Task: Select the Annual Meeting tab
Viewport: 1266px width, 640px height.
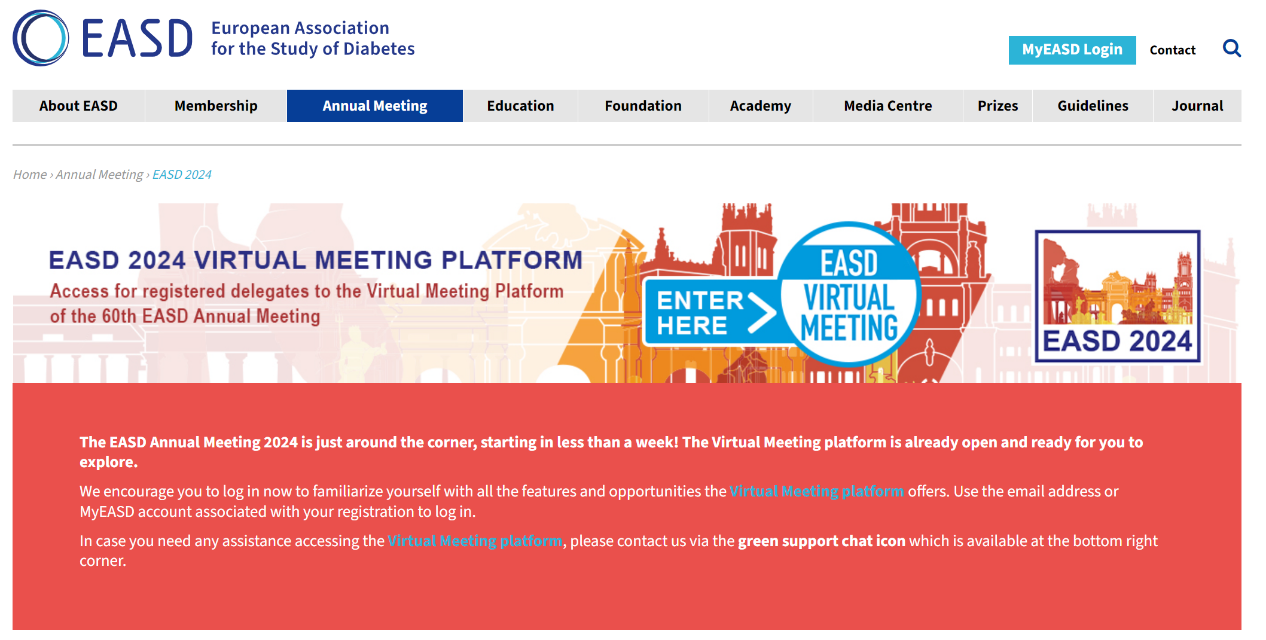Action: pos(374,106)
